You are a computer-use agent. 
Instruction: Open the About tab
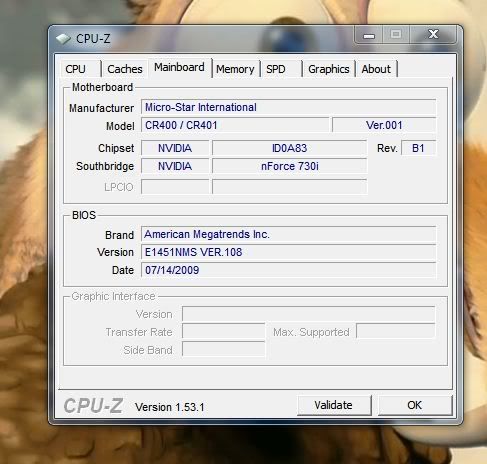pyautogui.click(x=376, y=69)
